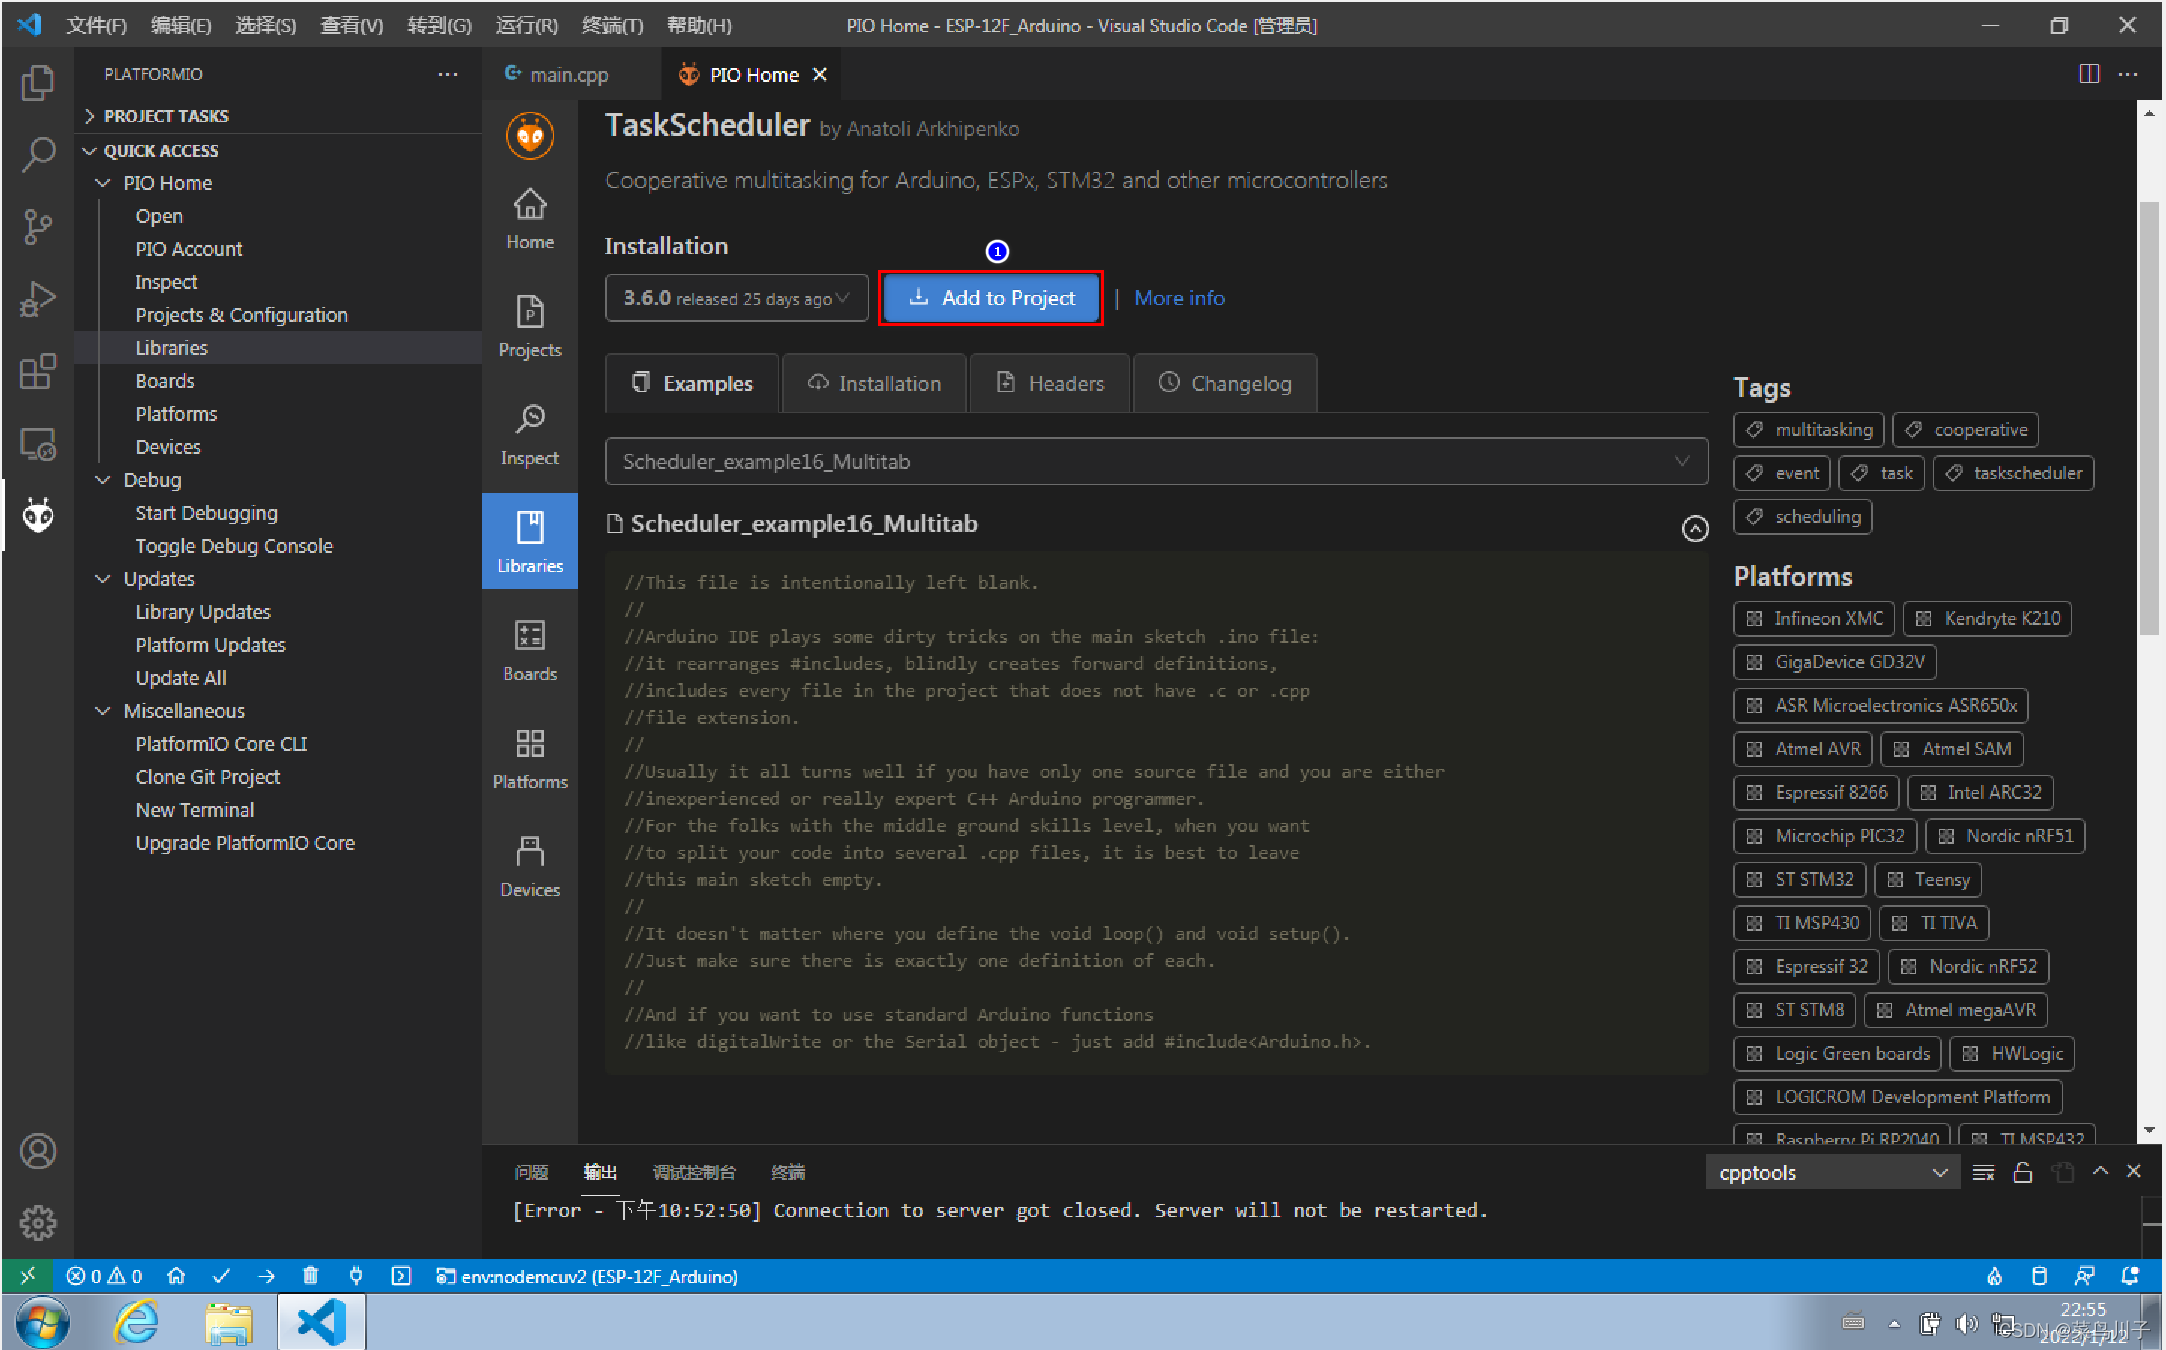Open the PlatformIO alien icon in activity bar
Screen dimensions: 2166x1350
[x=37, y=513]
